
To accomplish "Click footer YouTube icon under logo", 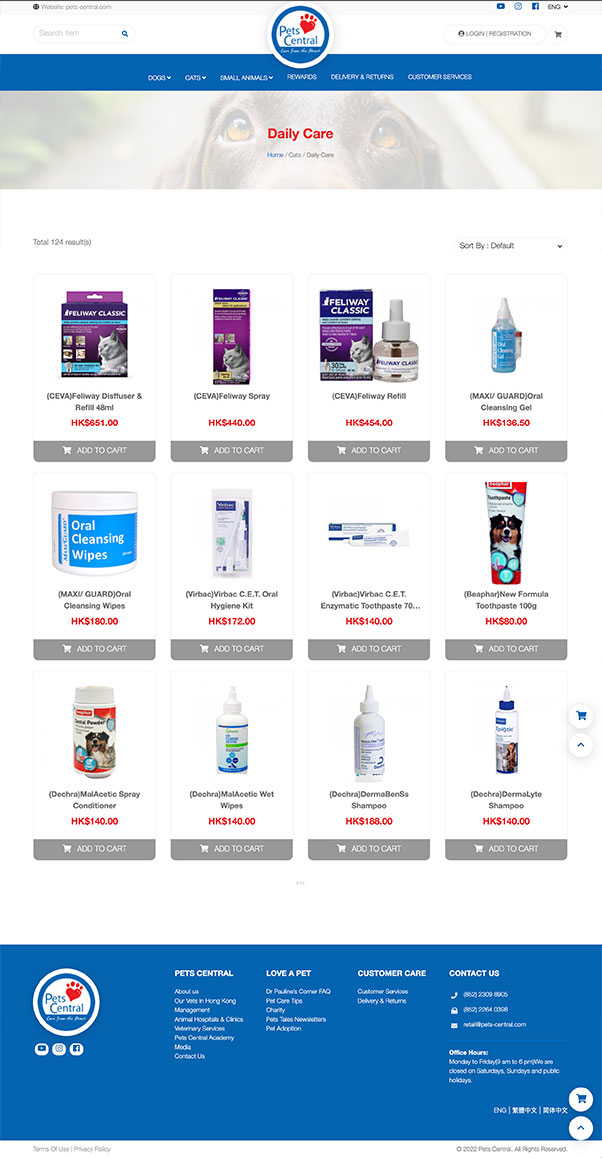I will pos(41,1049).
